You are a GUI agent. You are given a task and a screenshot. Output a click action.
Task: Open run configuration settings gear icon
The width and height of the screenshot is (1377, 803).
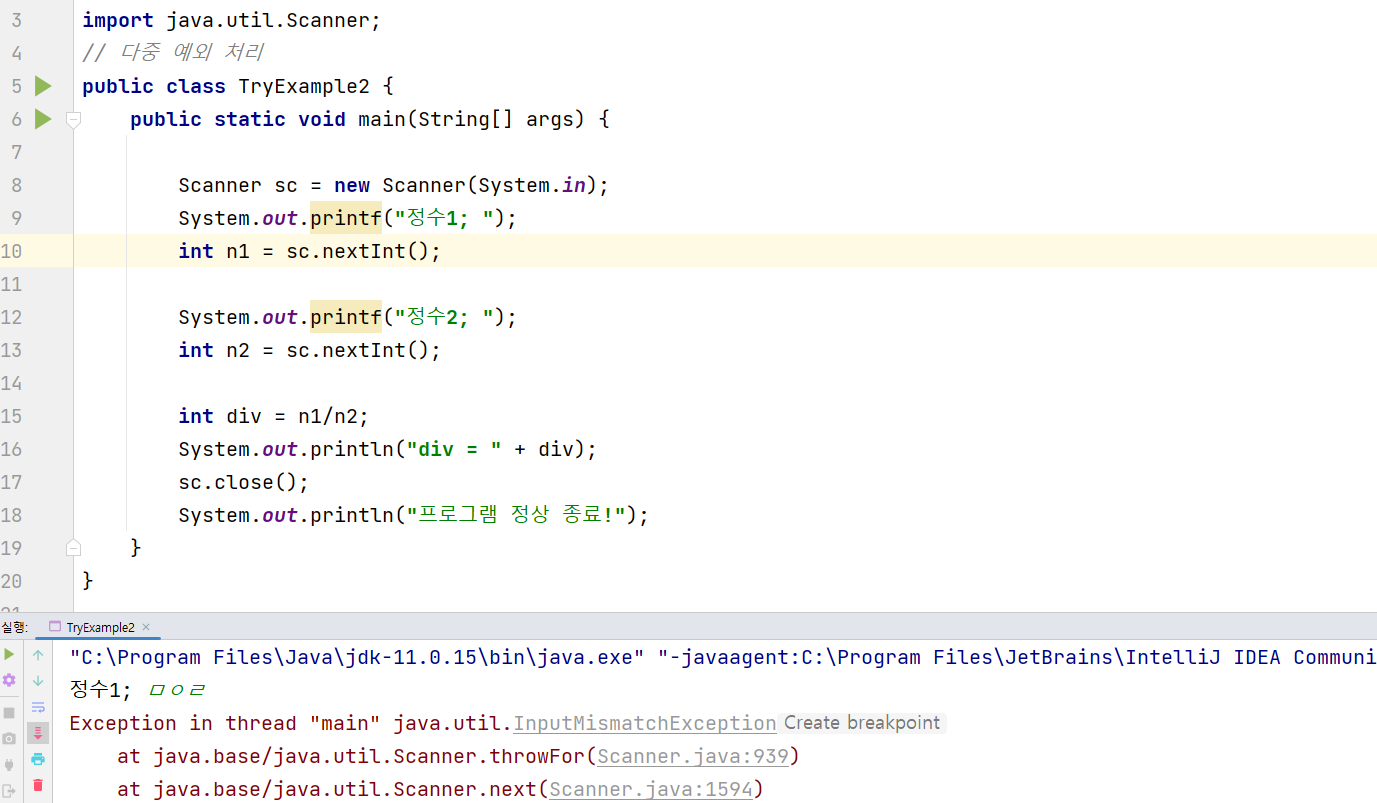9,680
